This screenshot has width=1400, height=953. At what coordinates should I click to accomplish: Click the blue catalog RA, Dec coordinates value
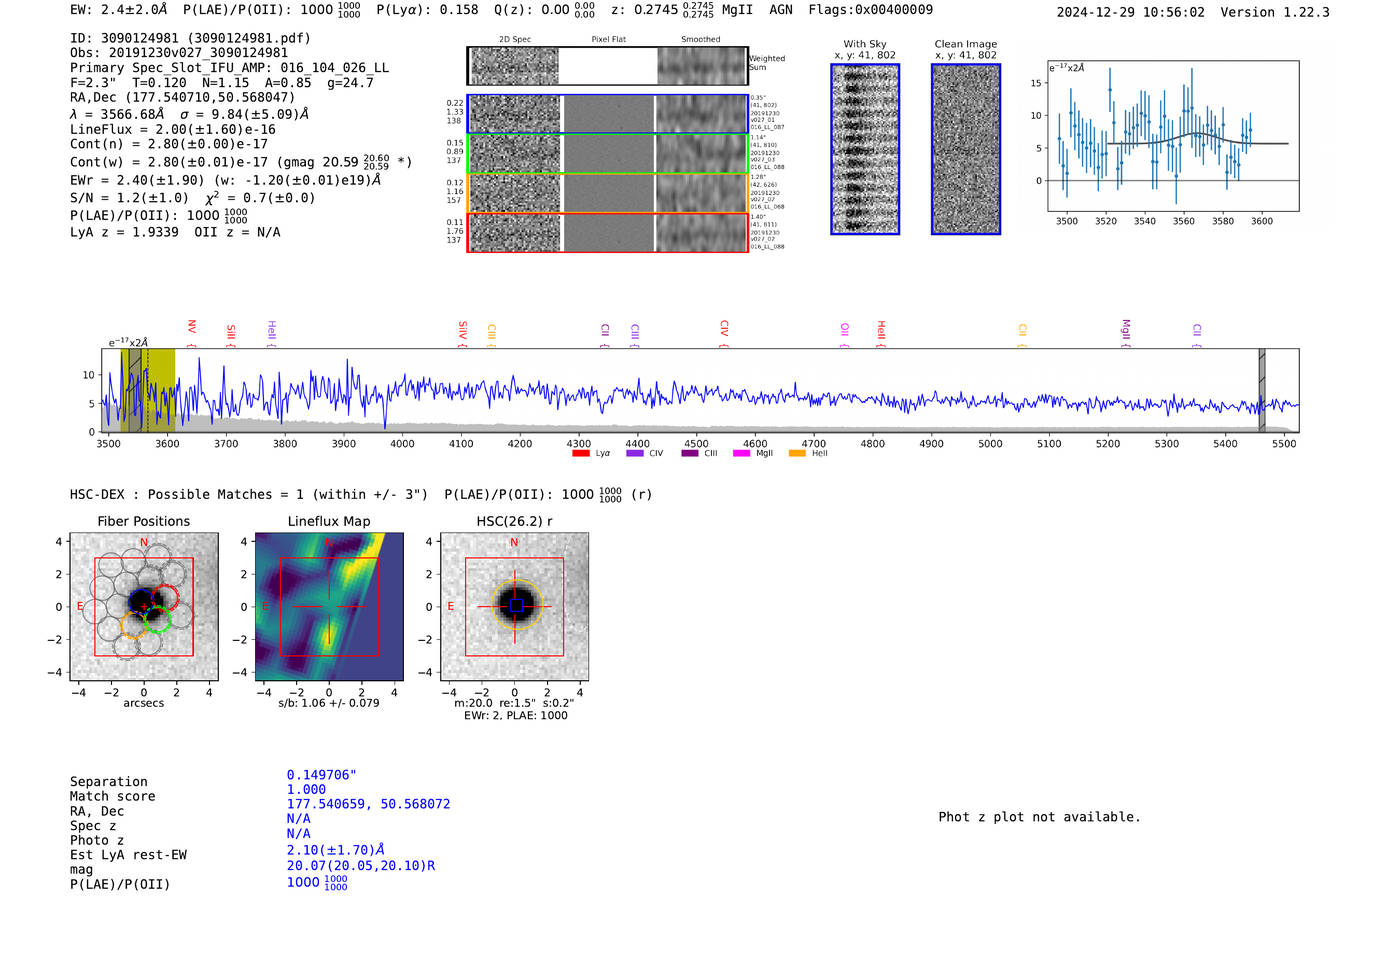(368, 804)
